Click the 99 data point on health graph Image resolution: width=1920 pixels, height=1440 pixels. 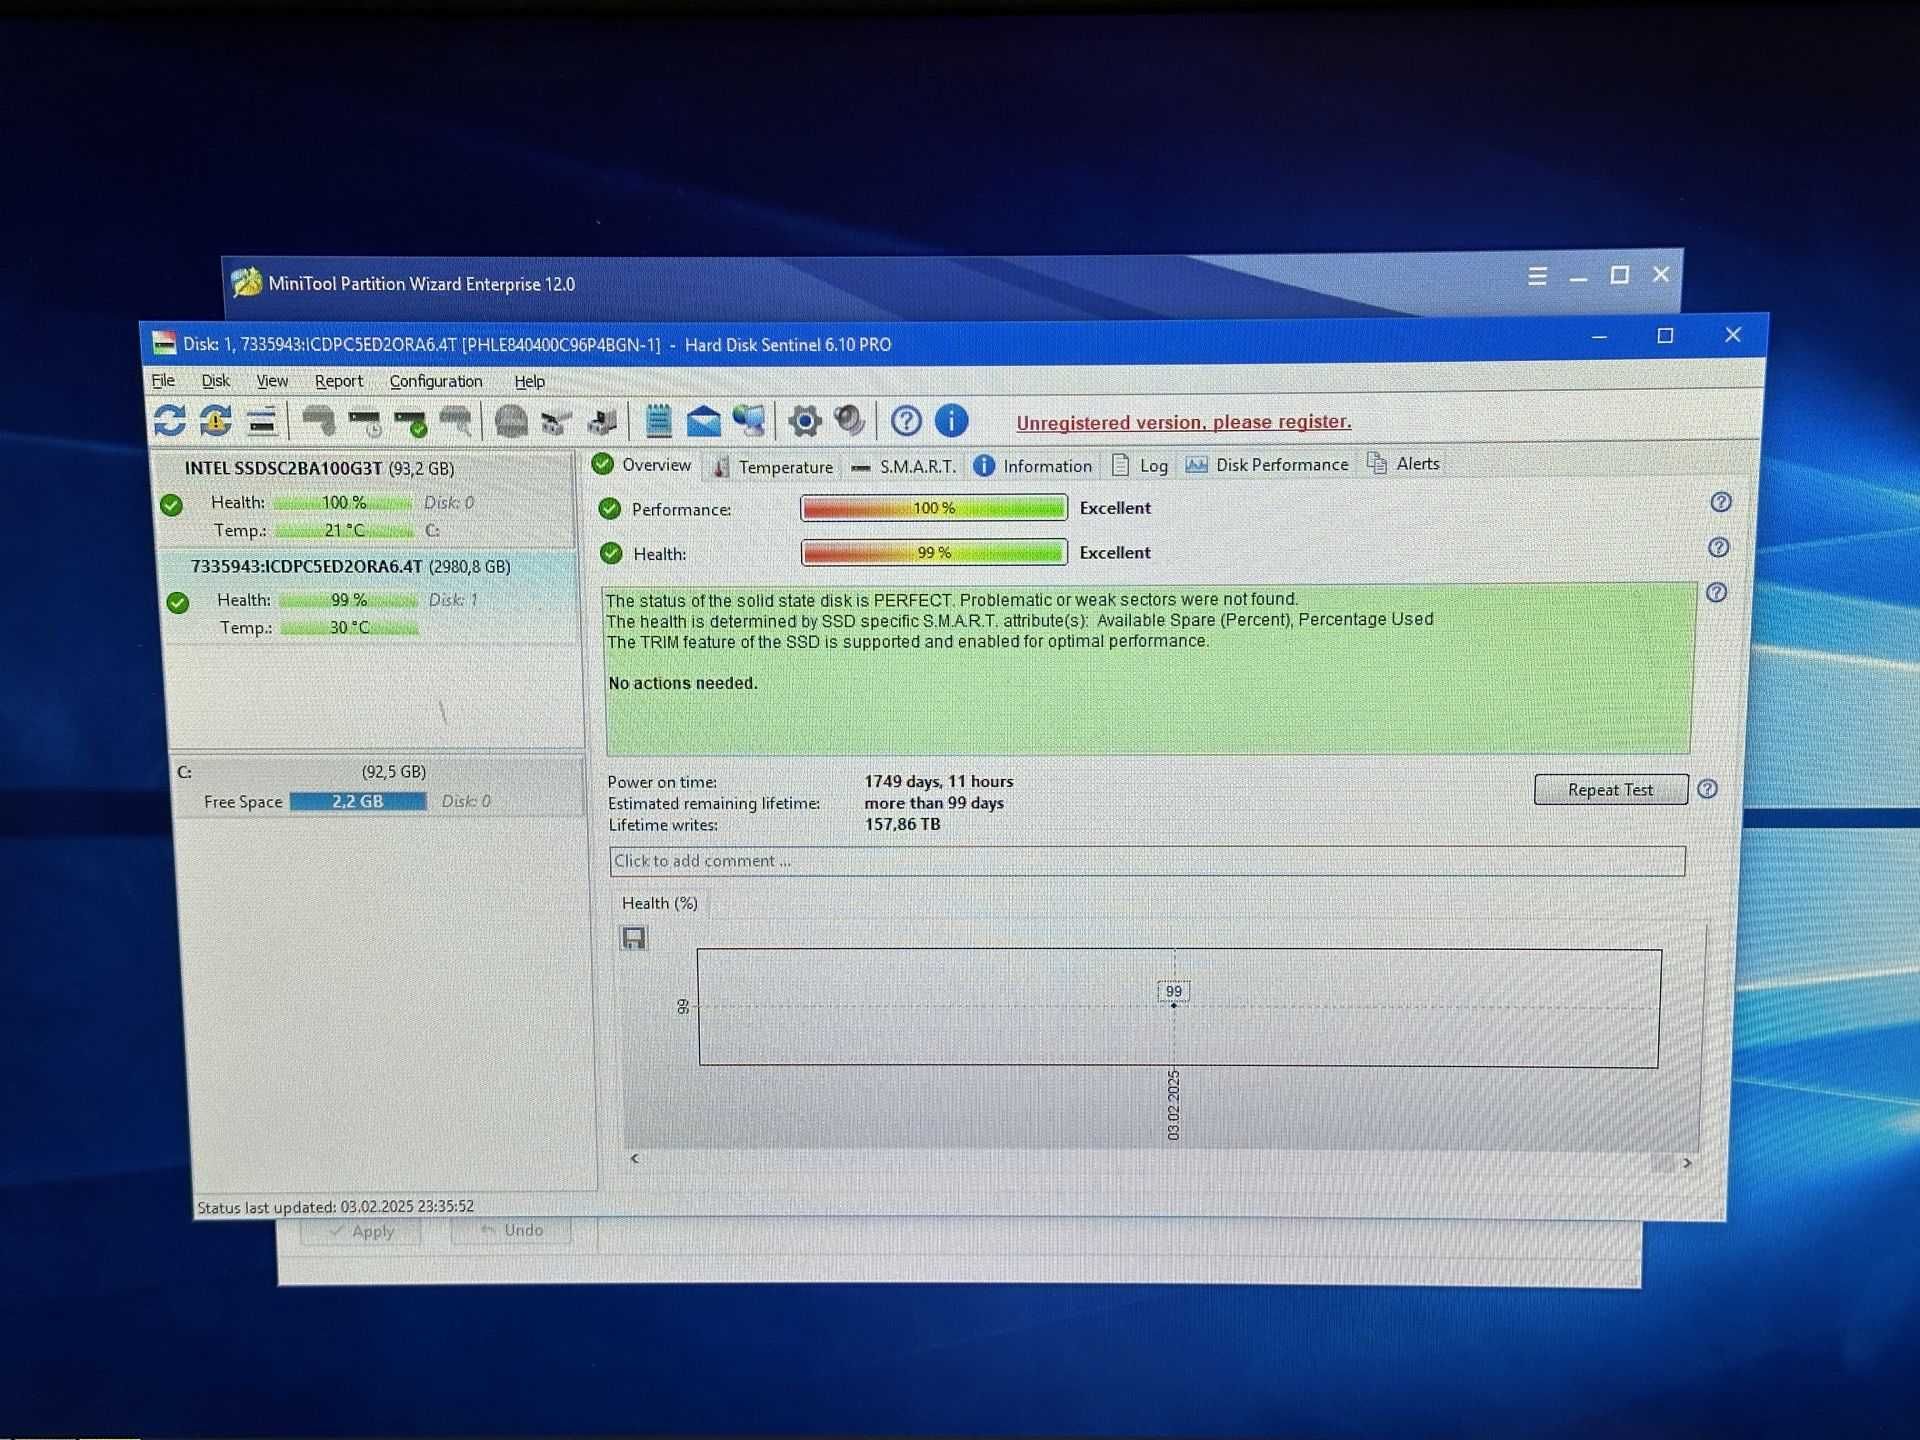click(1174, 1004)
